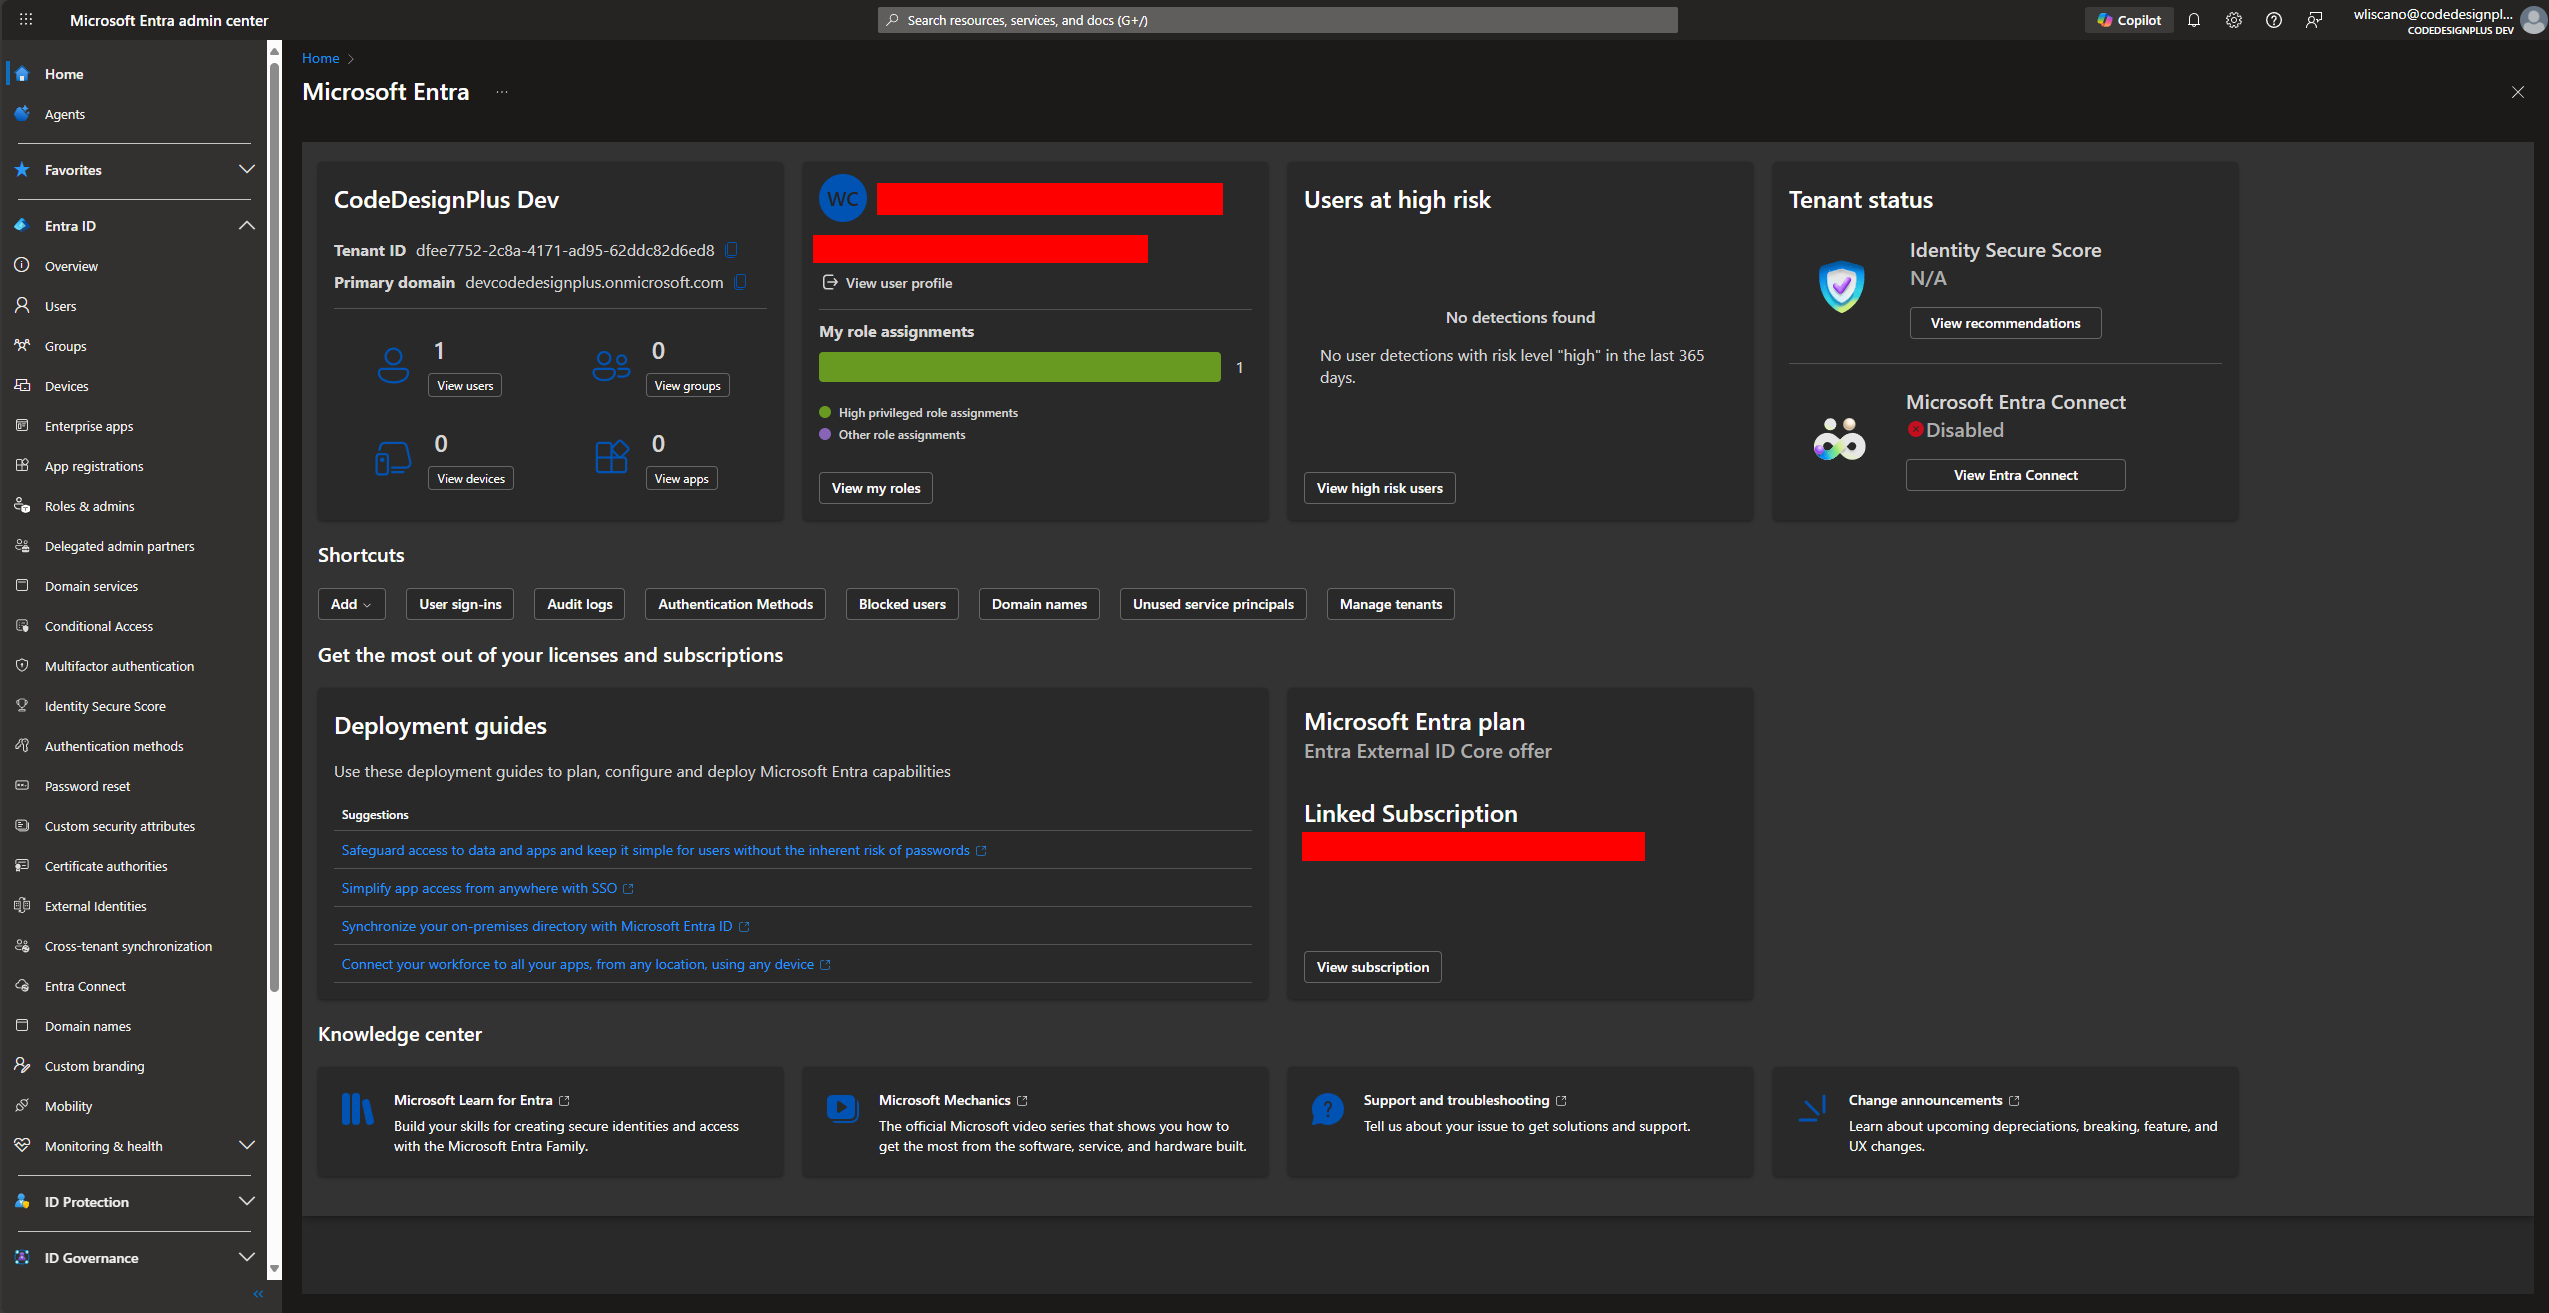Click the search magnifier icon
The image size is (2549, 1313).
point(892,20)
